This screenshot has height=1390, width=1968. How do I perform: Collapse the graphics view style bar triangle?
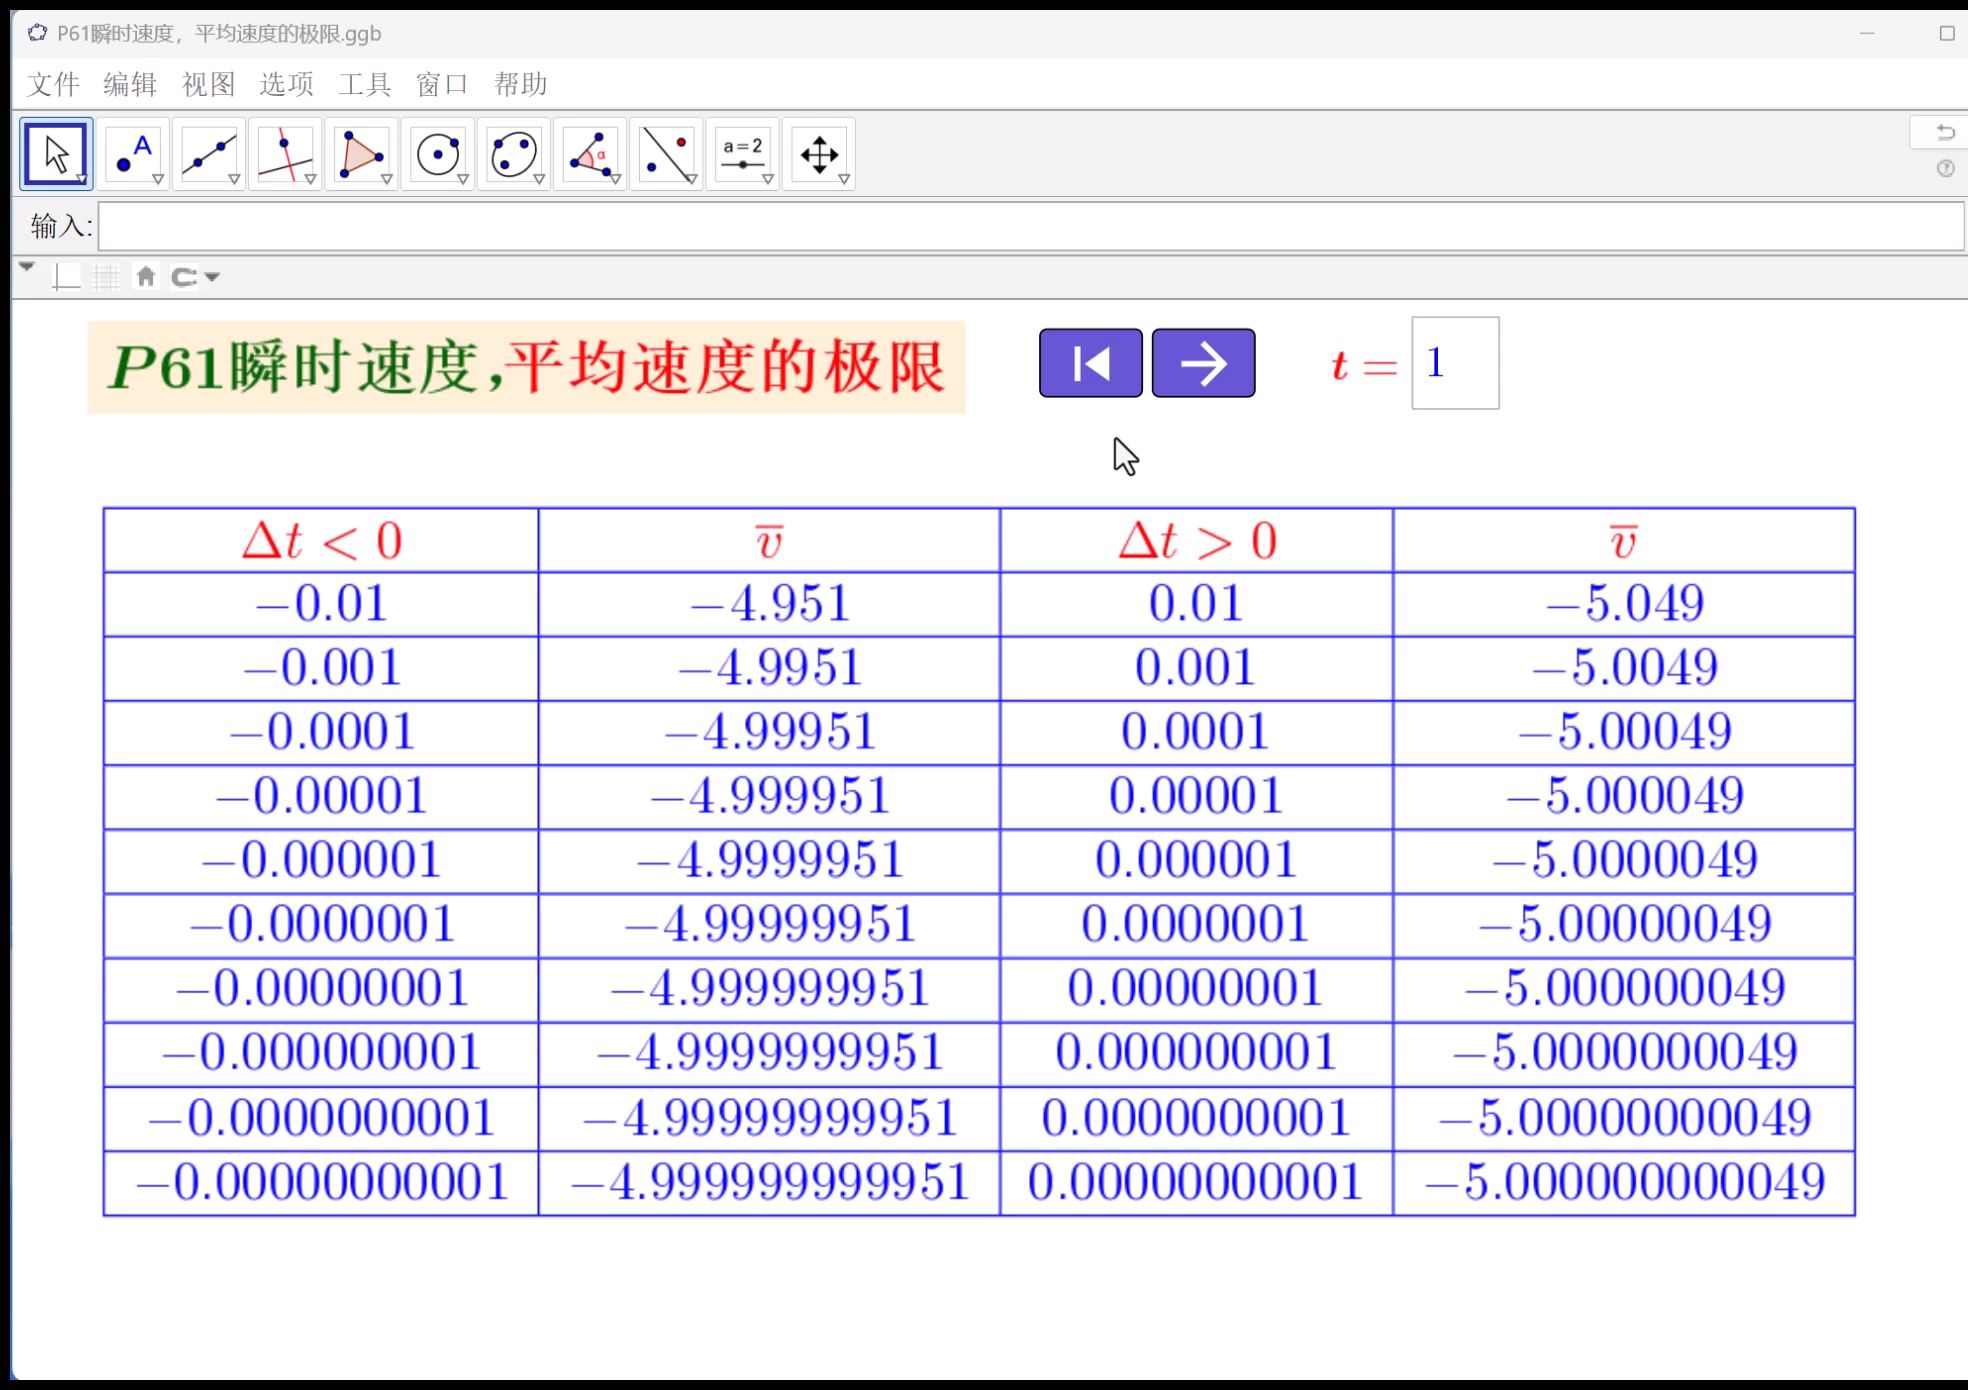[x=27, y=267]
